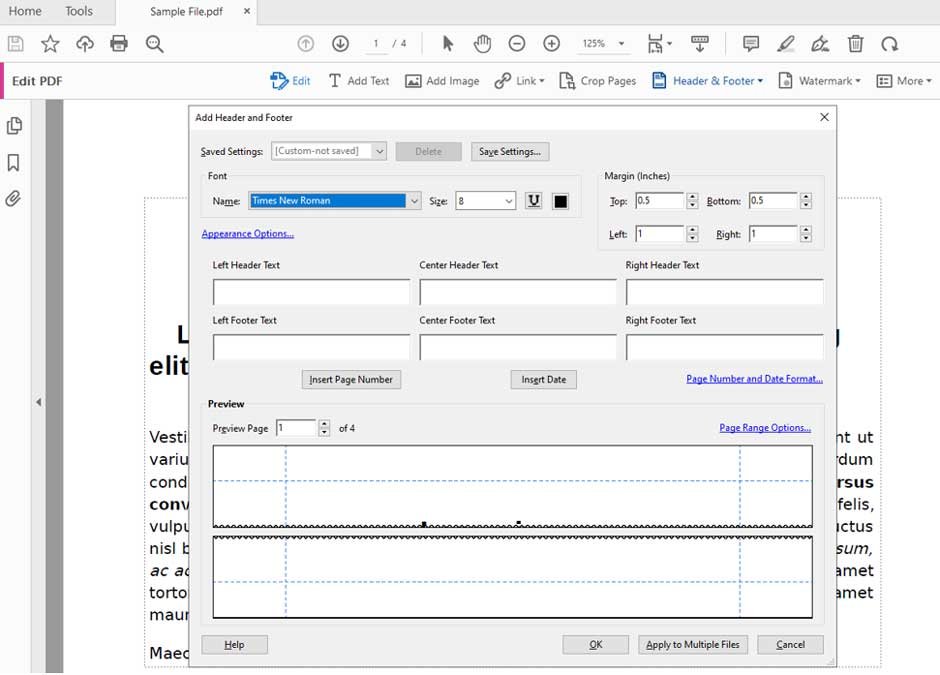940x675 pixels.
Task: Click the scrolling mode icon
Action: pyautogui.click(x=700, y=44)
